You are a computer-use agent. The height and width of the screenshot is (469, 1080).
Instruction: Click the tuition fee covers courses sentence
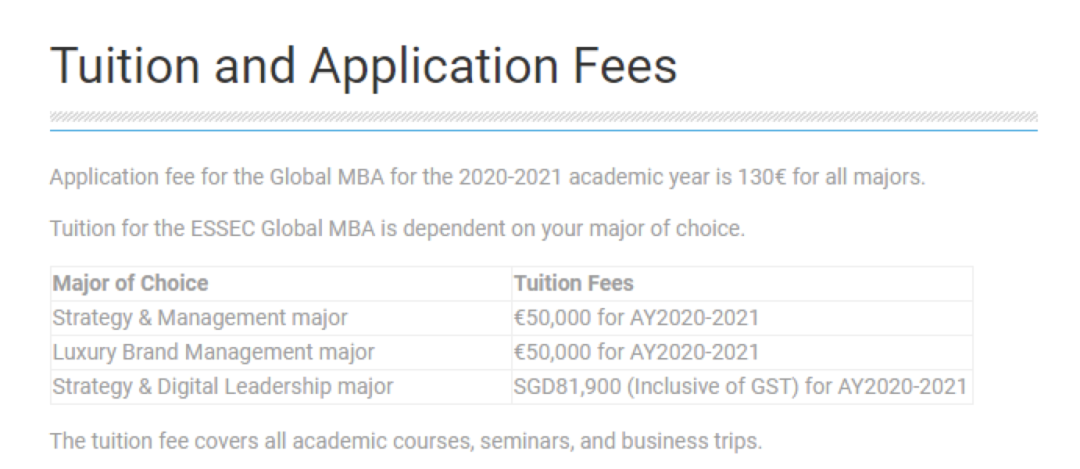click(406, 440)
